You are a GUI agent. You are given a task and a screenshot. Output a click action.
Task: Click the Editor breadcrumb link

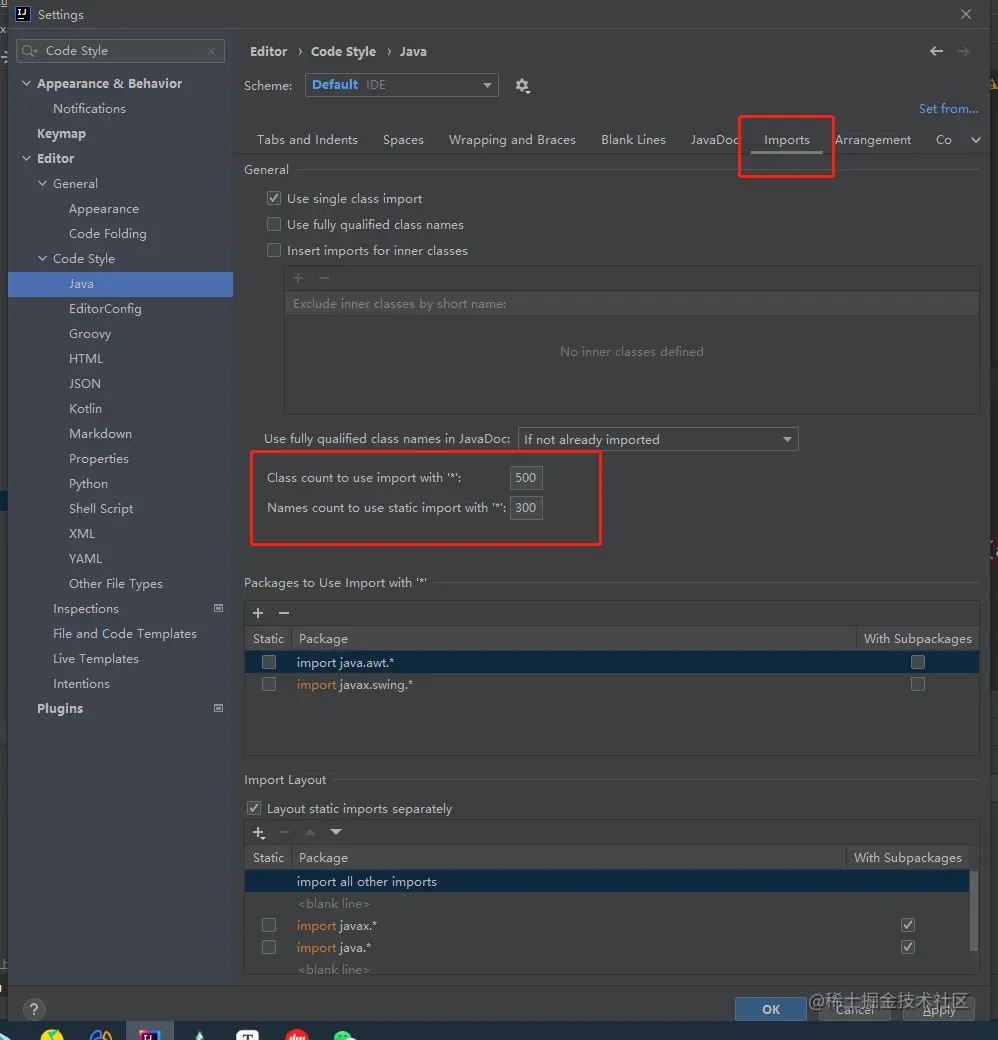point(269,51)
